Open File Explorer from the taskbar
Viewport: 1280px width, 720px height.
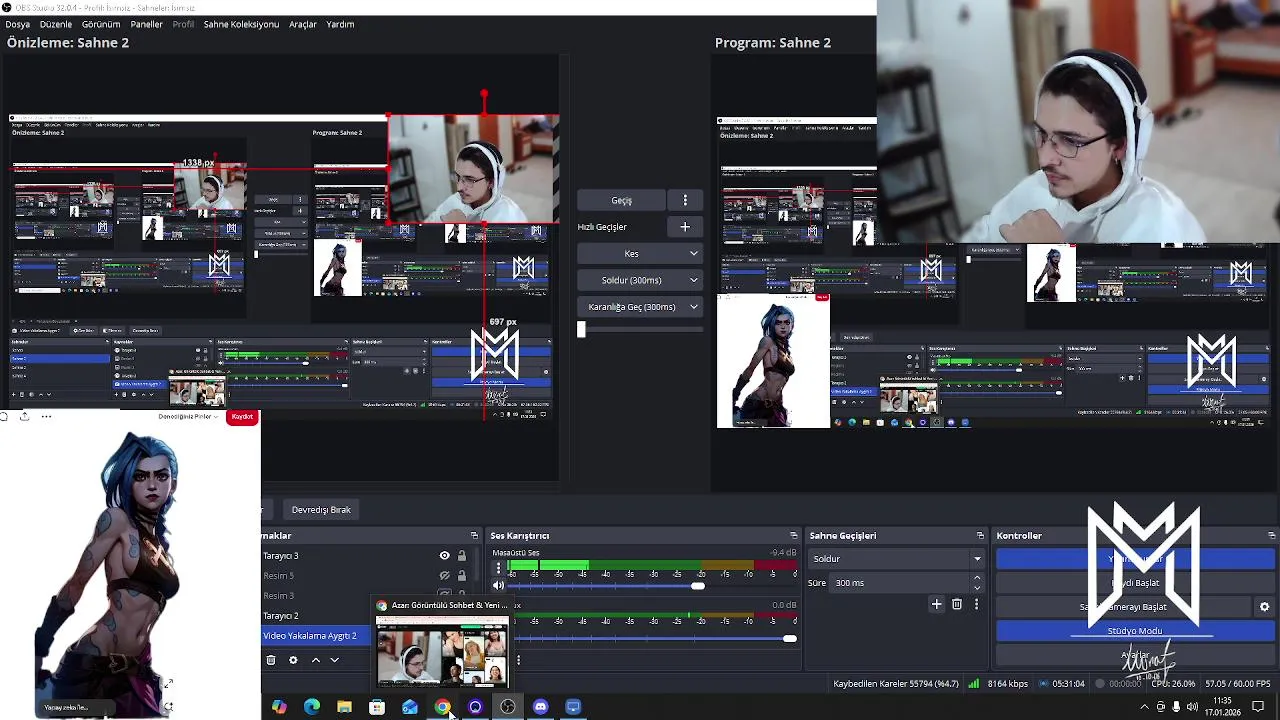tap(344, 707)
